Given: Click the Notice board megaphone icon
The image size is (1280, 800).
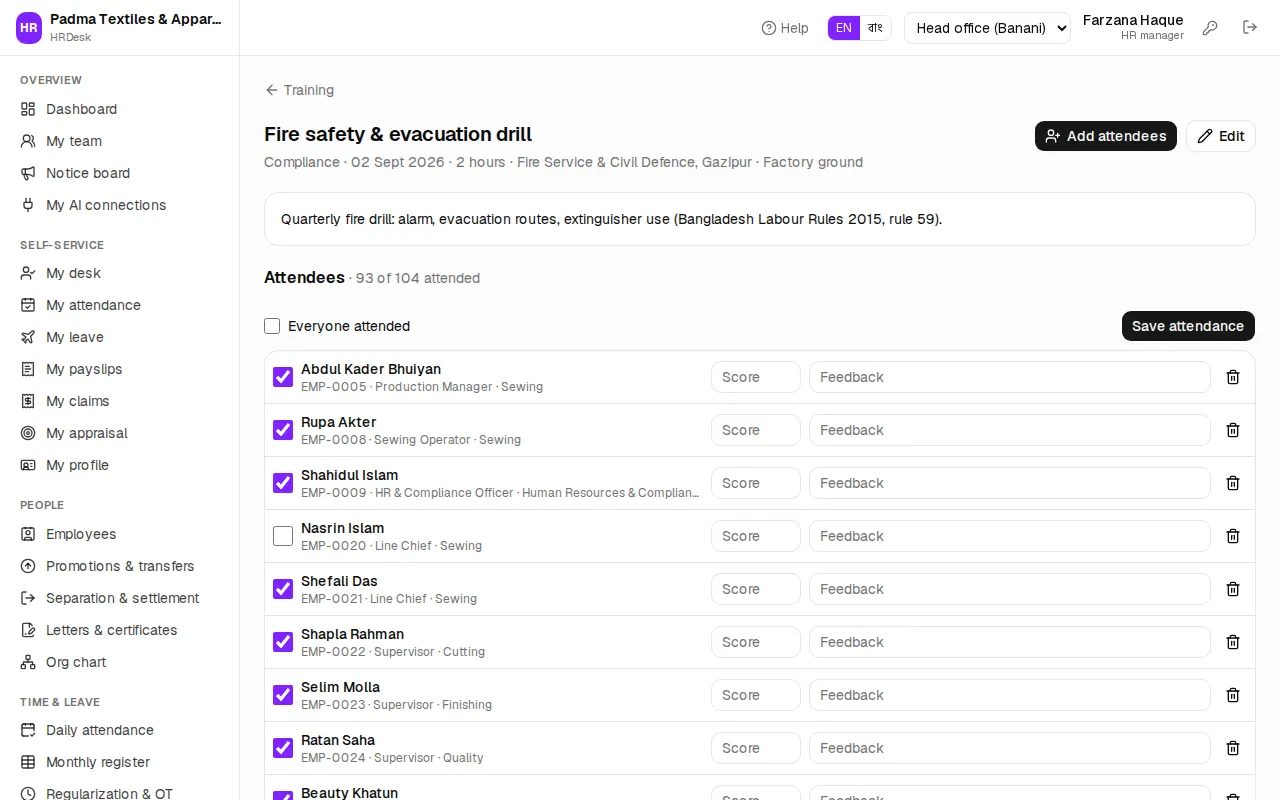Looking at the screenshot, I should (28, 173).
